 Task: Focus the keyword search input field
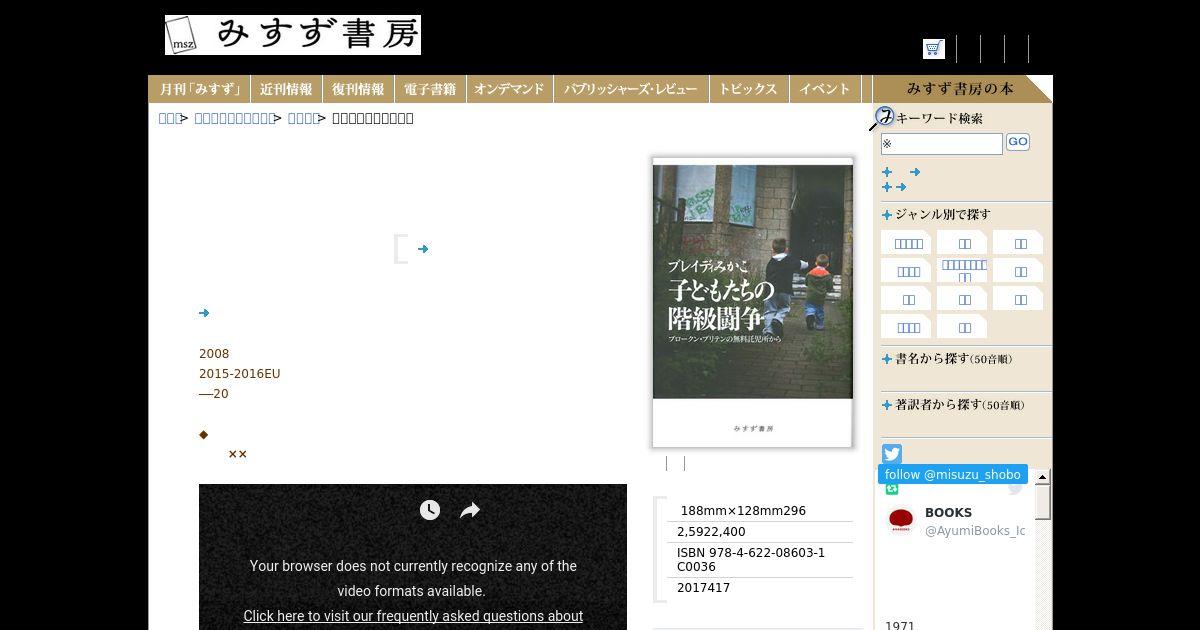click(x=941, y=144)
